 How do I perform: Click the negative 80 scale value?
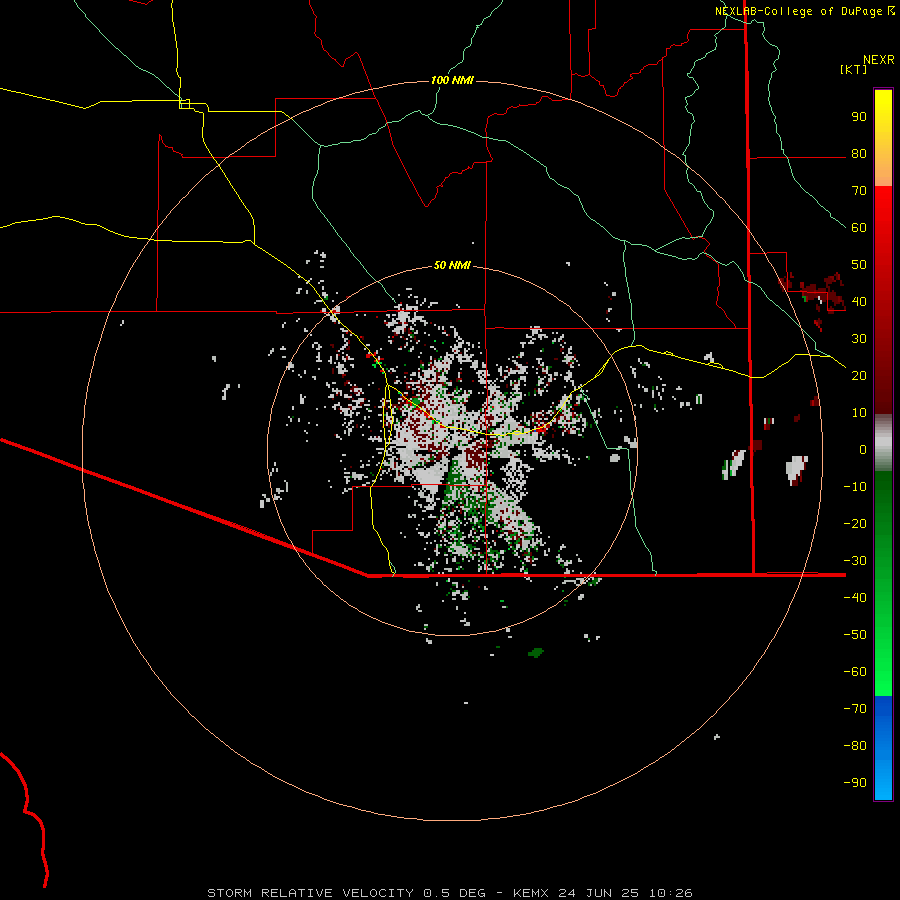tap(855, 746)
